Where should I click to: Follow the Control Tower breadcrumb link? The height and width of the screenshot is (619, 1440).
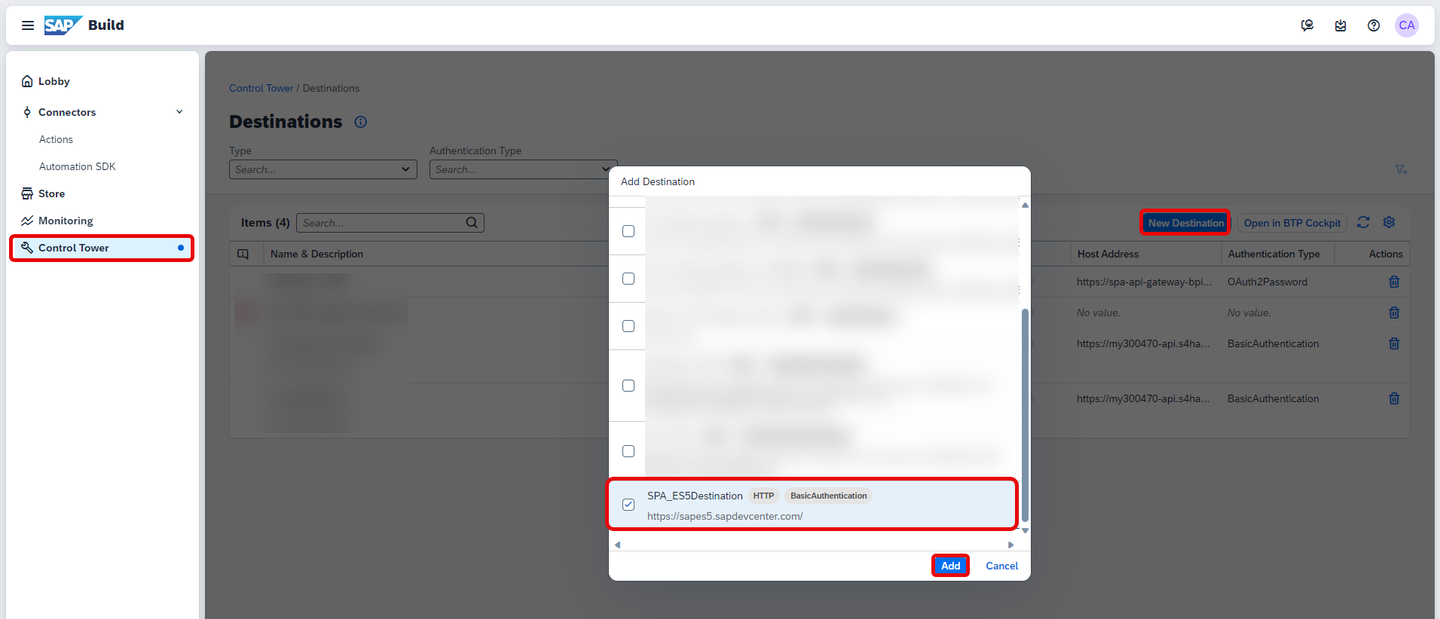click(261, 88)
